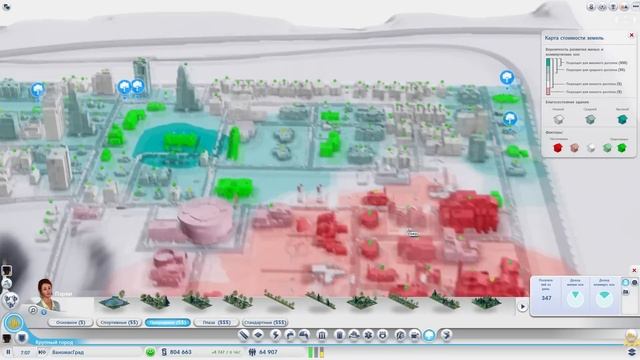Click the bright green positive factor swatch
Image resolution: width=640 pixels, height=360 pixels.
(x=622, y=148)
